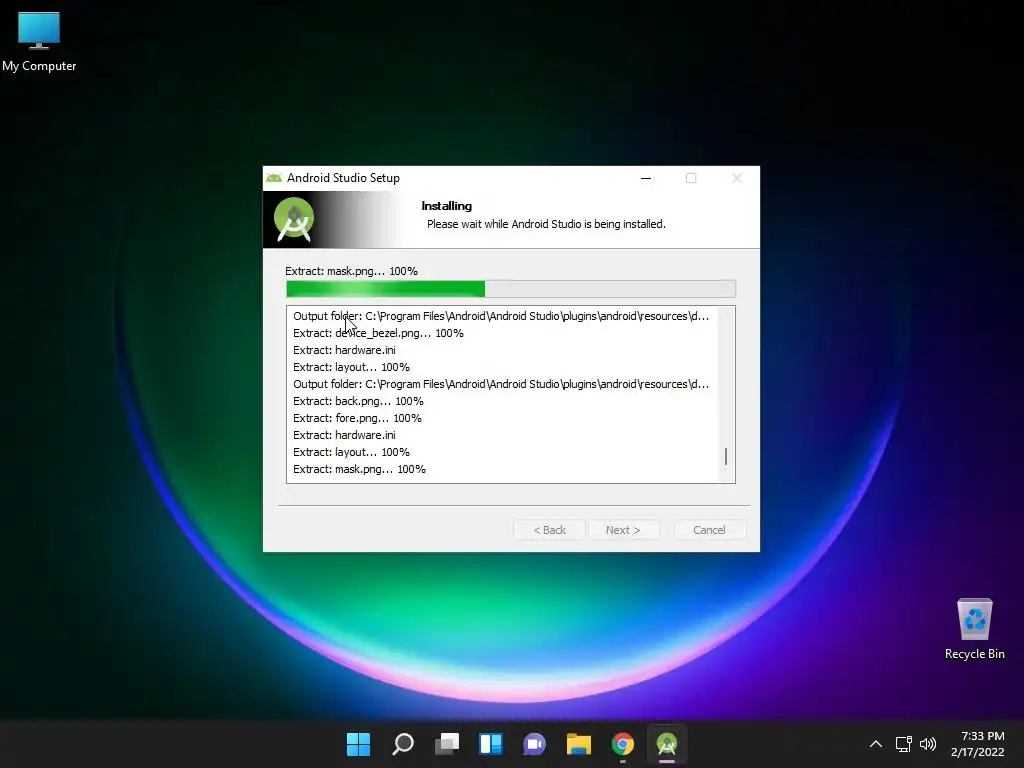Click the Windows Start button in taskbar
Image resolution: width=1024 pixels, height=768 pixels.
(x=358, y=744)
